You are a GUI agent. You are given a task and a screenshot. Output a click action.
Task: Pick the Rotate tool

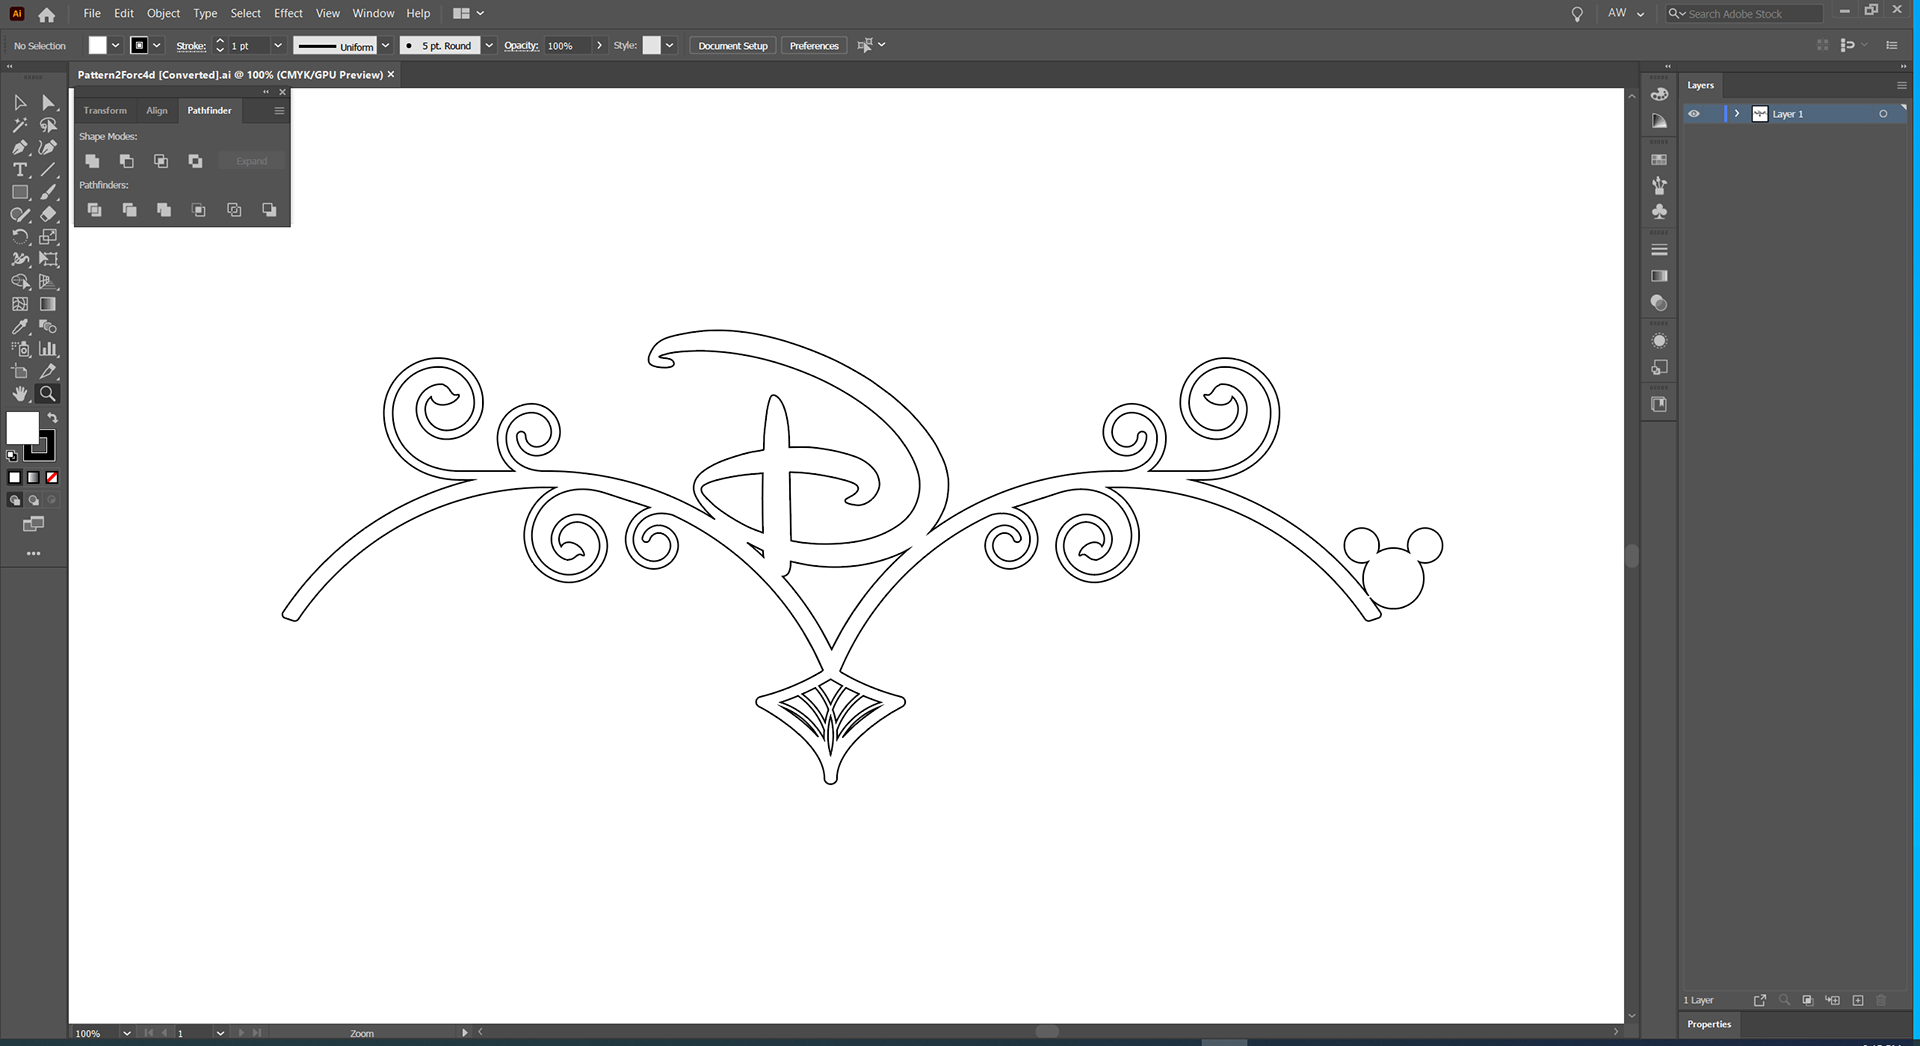20,237
